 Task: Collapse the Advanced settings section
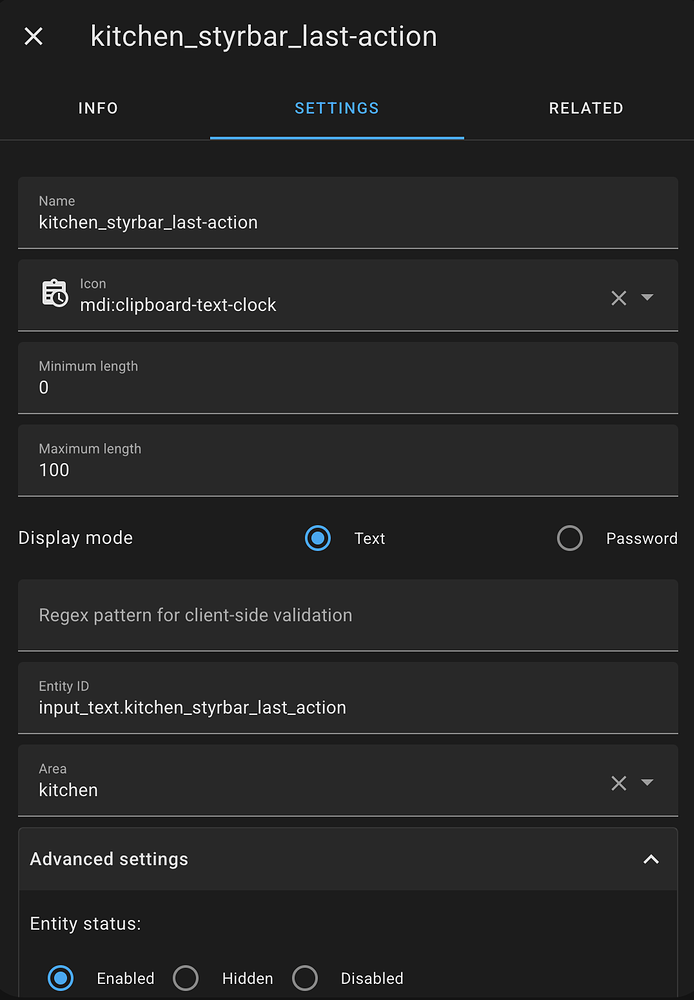click(651, 859)
